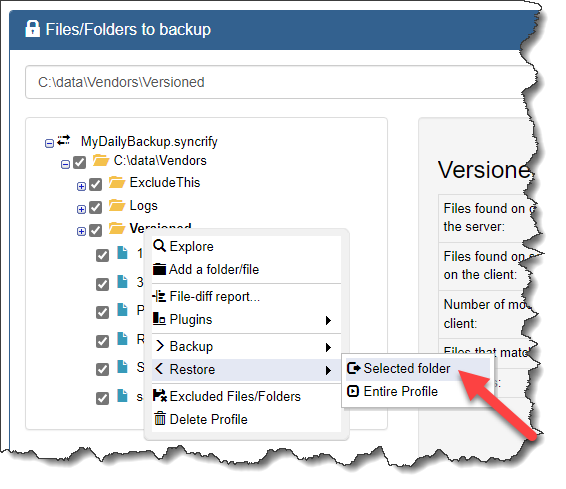Screen dimensions: 566x489
Task: Expand the ExcludeThis folder node
Action: [x=81, y=186]
